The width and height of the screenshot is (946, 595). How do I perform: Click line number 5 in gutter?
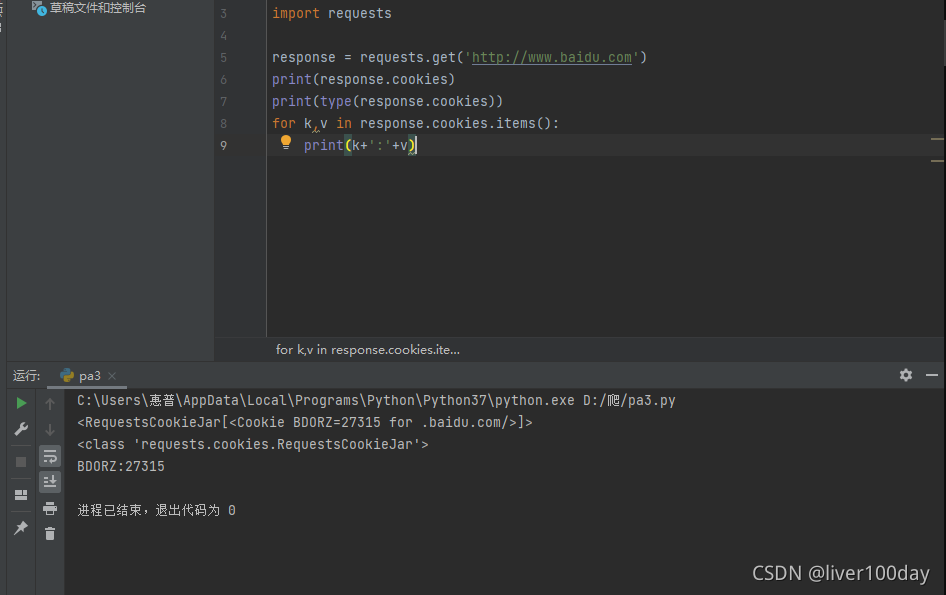(x=223, y=57)
